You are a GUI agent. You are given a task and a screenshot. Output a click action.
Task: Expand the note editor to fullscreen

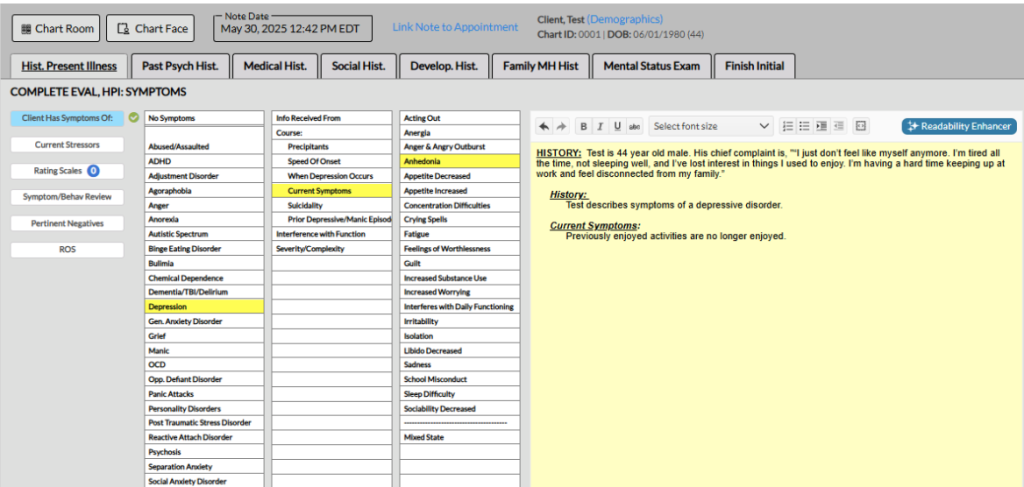pyautogui.click(x=861, y=126)
